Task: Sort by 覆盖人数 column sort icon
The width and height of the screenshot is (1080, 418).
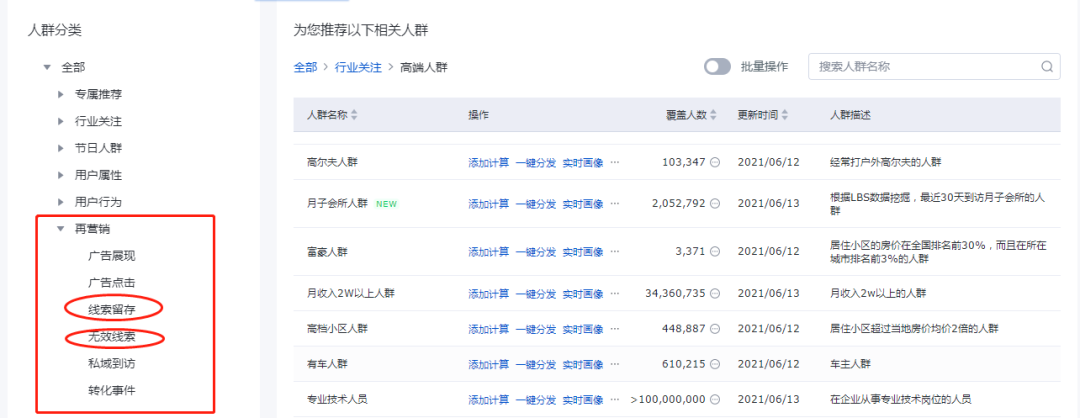Action: [714, 115]
